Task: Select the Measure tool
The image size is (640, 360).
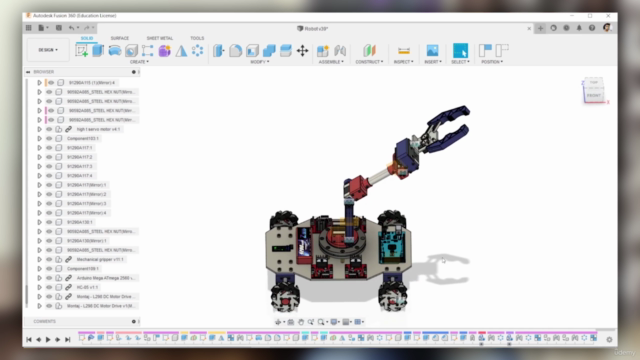Action: coord(404,51)
